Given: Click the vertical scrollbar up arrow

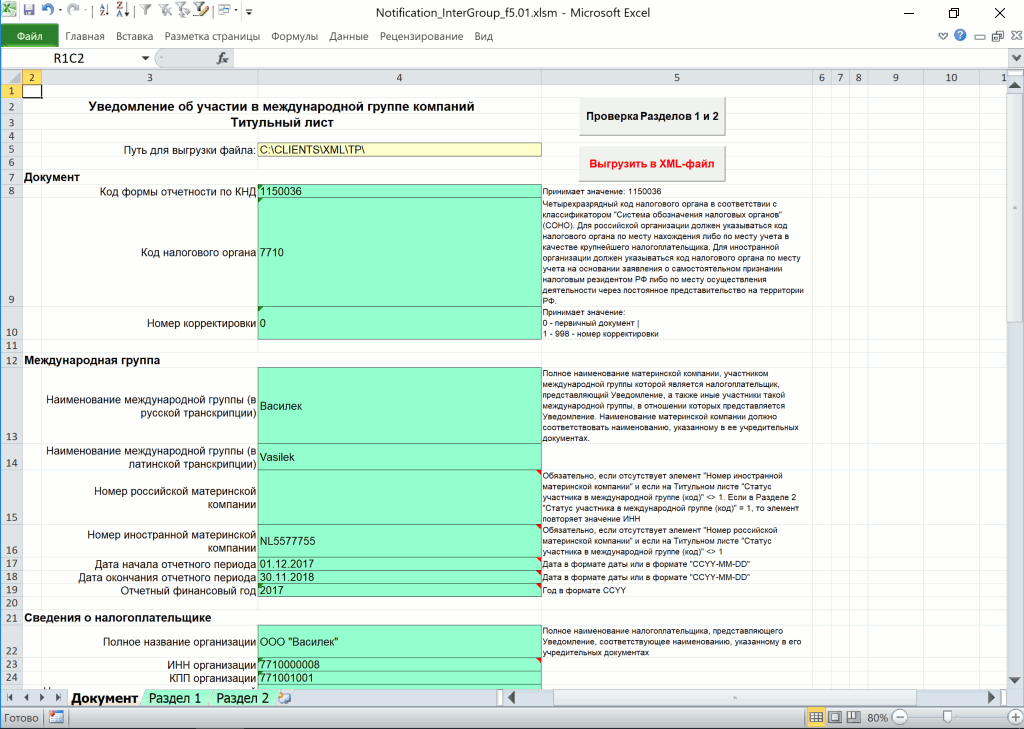Looking at the screenshot, I should tap(1016, 85).
